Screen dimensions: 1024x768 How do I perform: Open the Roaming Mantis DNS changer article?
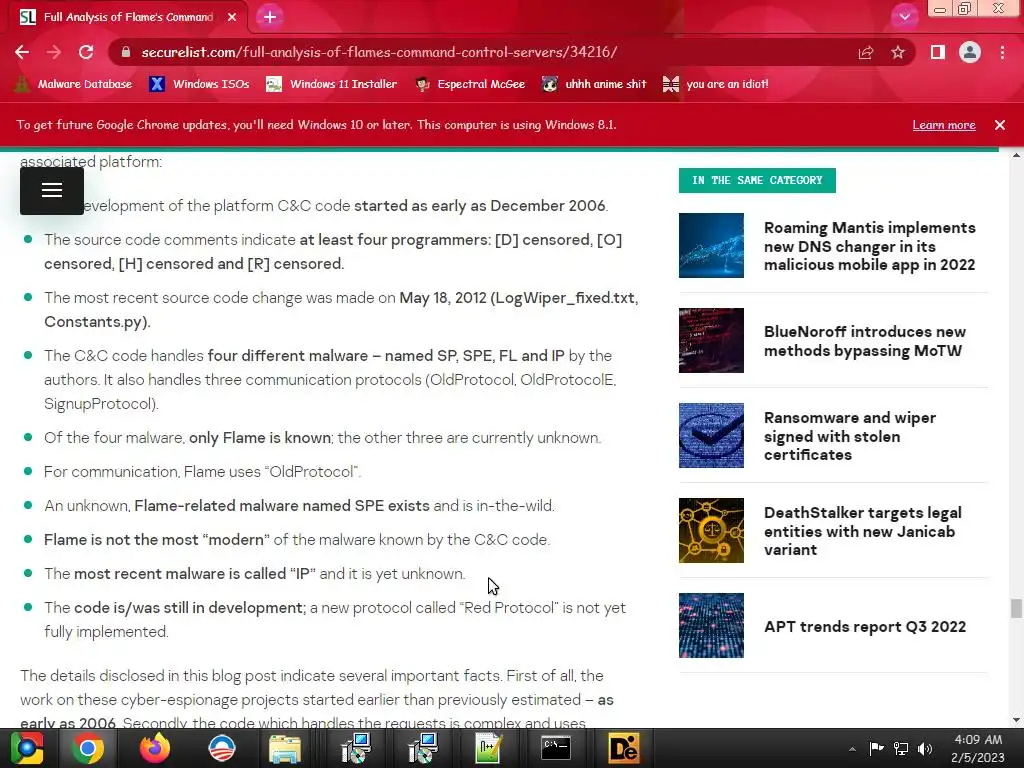click(x=869, y=246)
